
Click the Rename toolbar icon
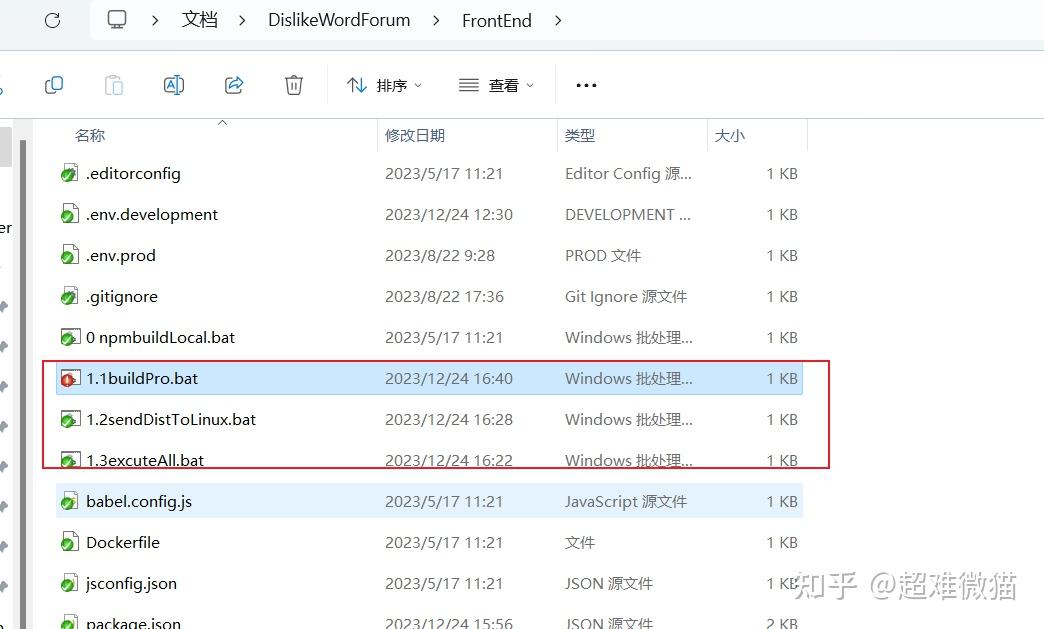[174, 85]
